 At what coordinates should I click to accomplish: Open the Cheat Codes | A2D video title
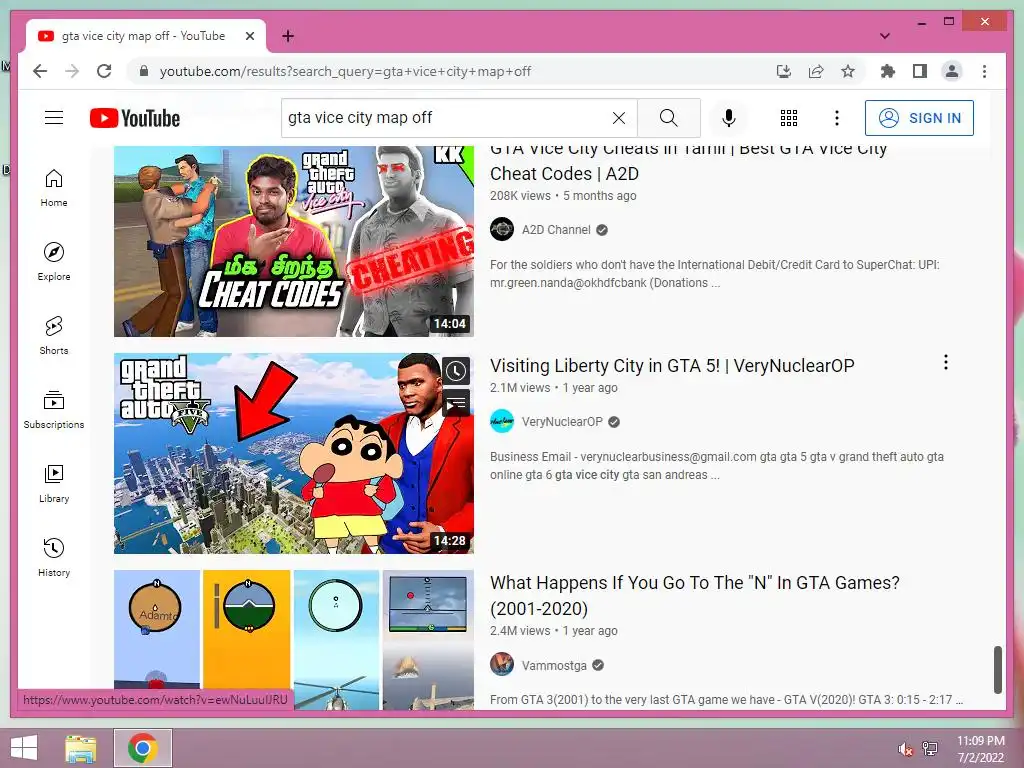(688, 161)
